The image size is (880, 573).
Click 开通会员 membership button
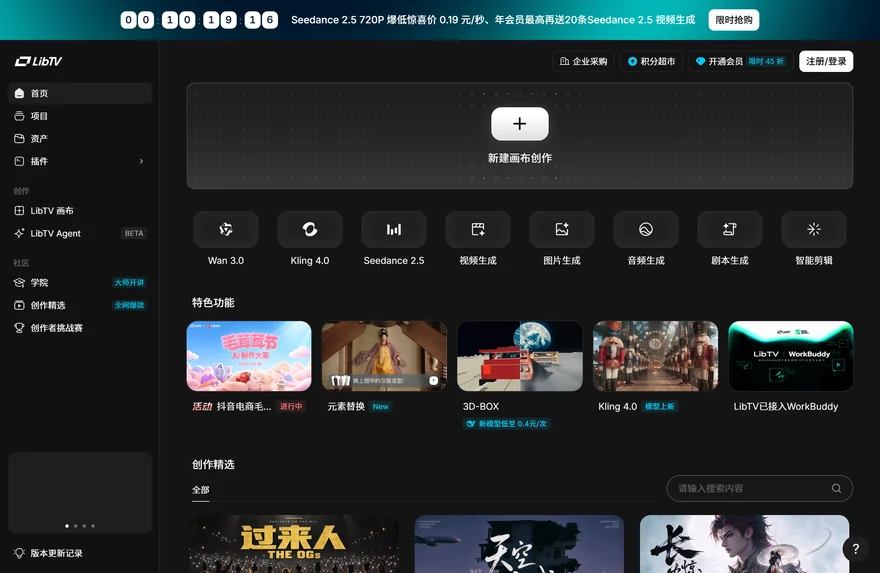pyautogui.click(x=740, y=61)
